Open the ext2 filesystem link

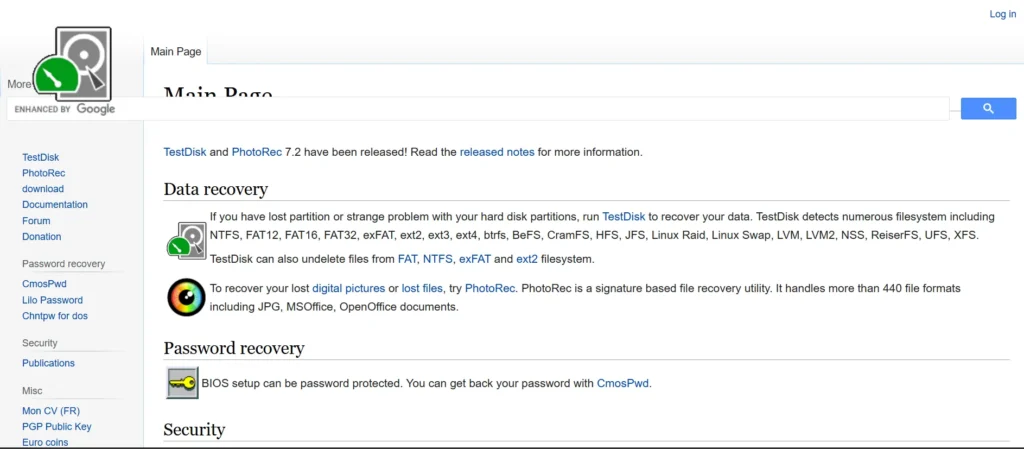pyautogui.click(x=527, y=259)
